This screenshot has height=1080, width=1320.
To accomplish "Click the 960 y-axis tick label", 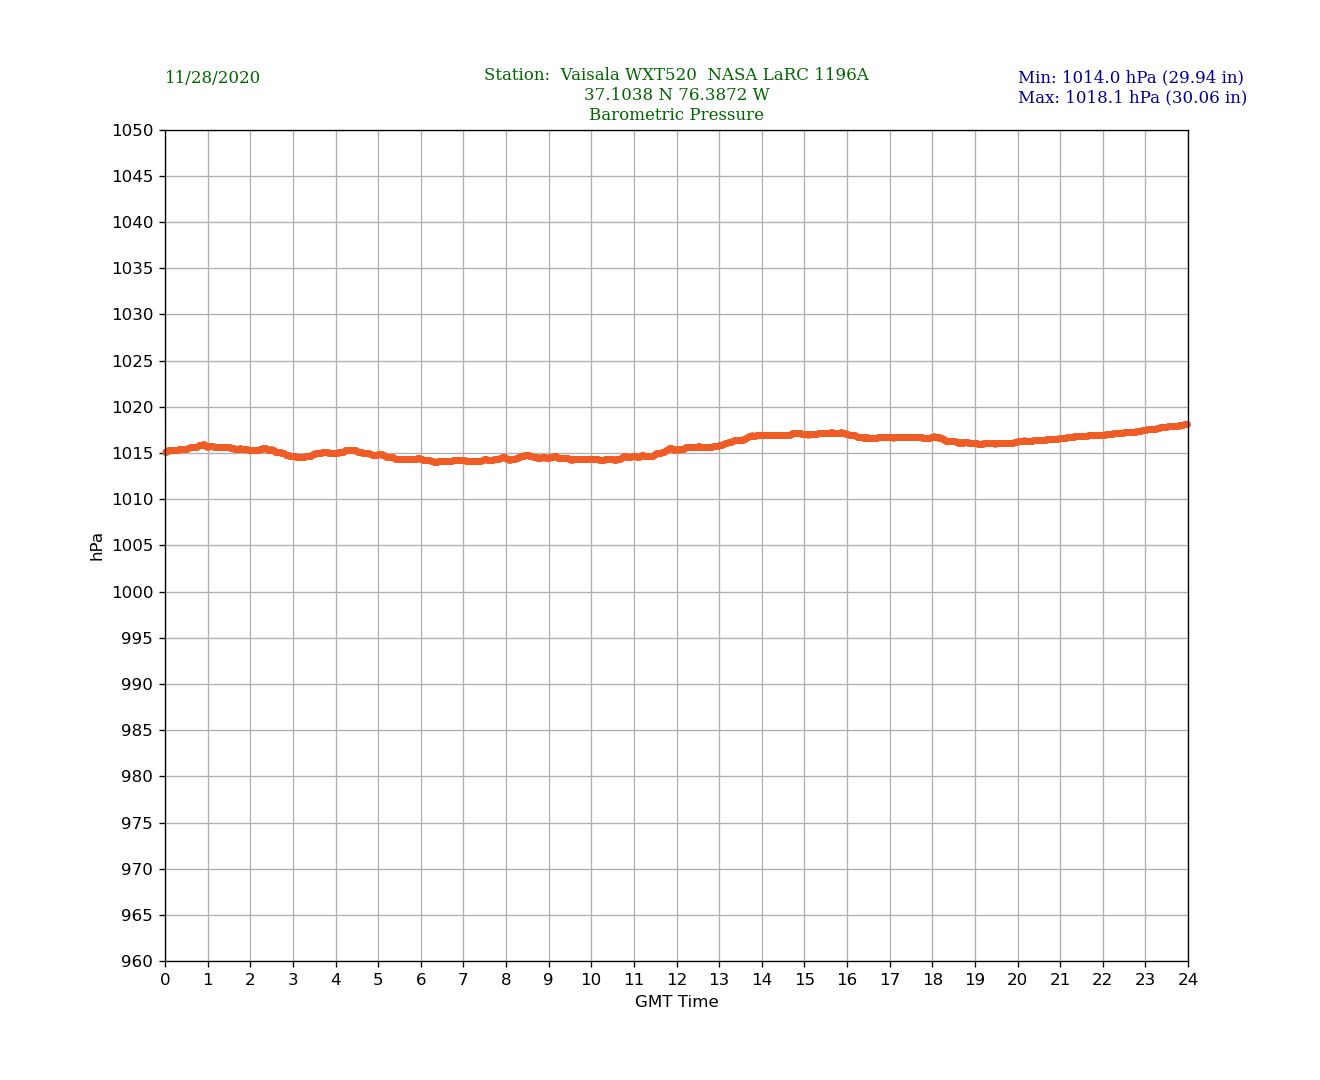I will [137, 962].
